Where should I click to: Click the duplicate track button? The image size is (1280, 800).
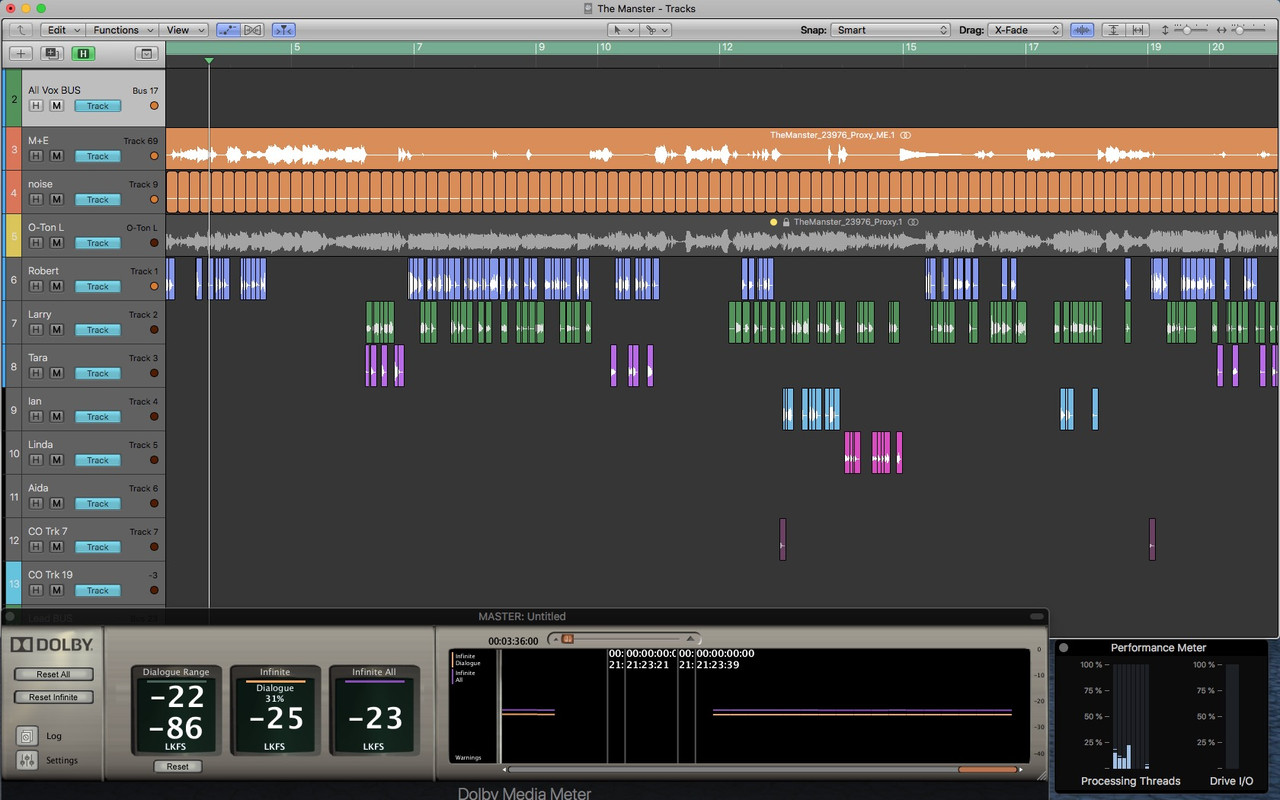click(52, 53)
